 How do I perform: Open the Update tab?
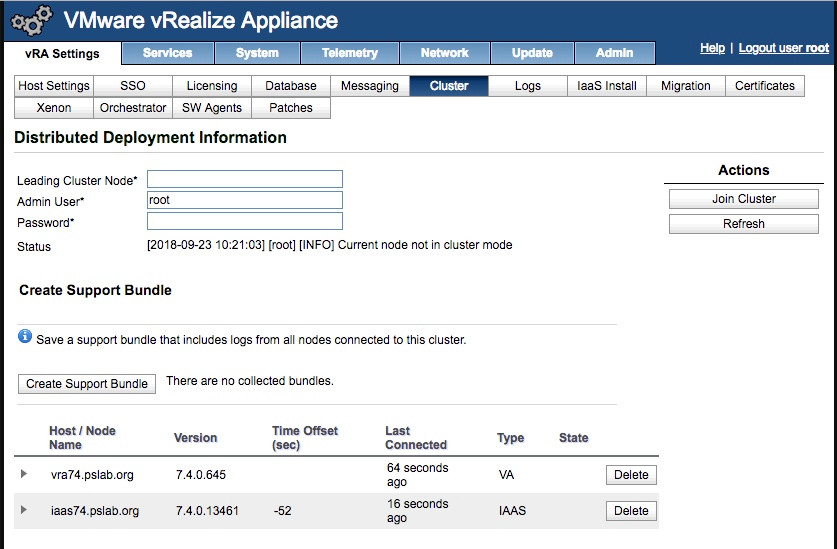532,53
